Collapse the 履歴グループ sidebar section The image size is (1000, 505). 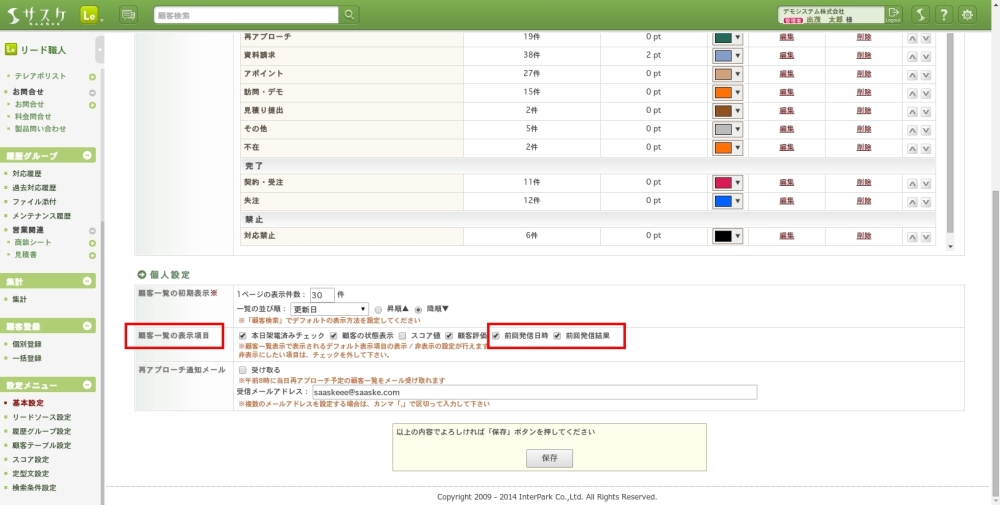(x=89, y=156)
